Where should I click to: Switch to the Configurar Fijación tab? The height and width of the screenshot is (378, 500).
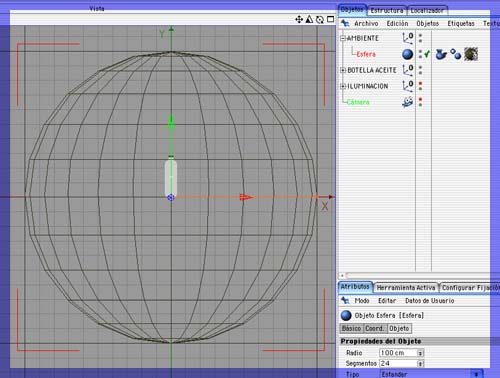click(x=470, y=288)
